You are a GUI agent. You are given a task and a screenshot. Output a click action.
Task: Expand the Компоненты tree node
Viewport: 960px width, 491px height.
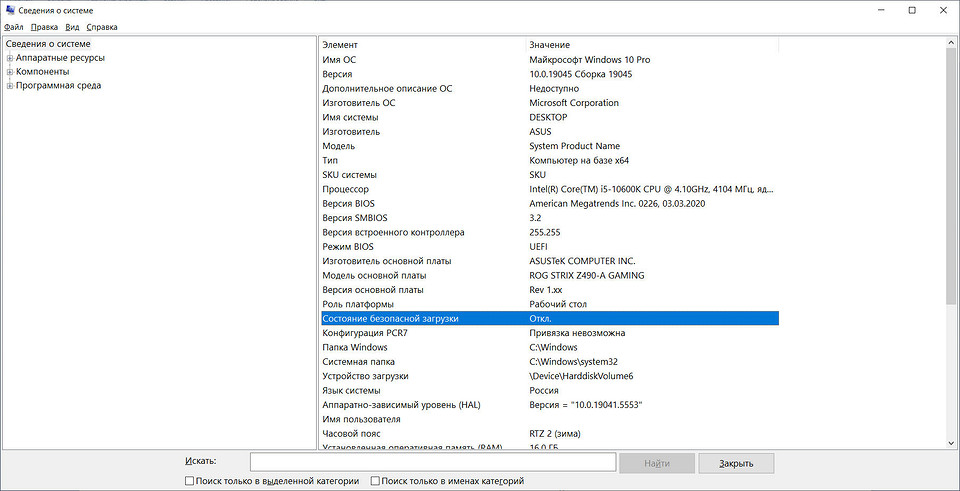coord(10,72)
